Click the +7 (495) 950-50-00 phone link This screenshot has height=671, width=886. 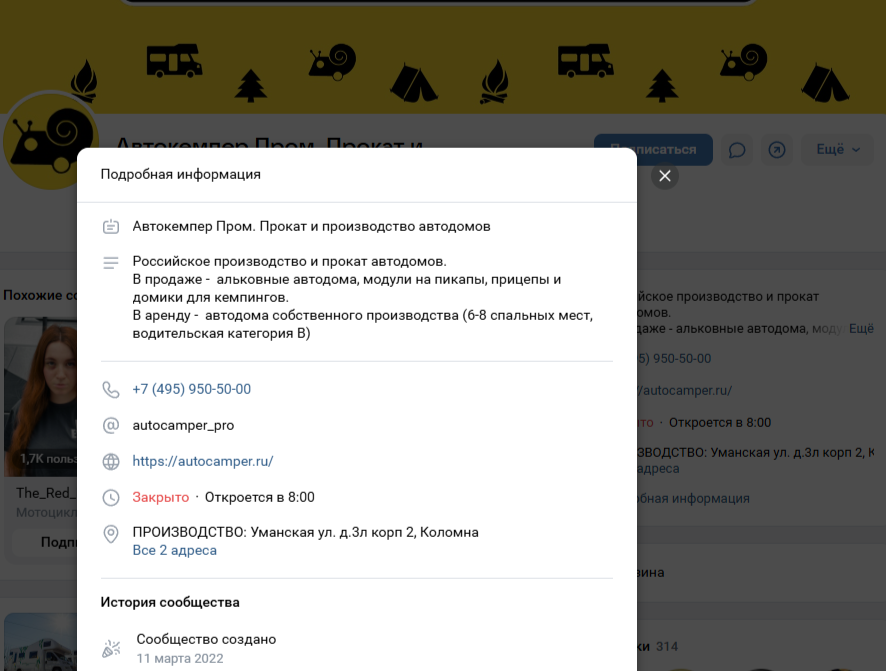tap(191, 389)
